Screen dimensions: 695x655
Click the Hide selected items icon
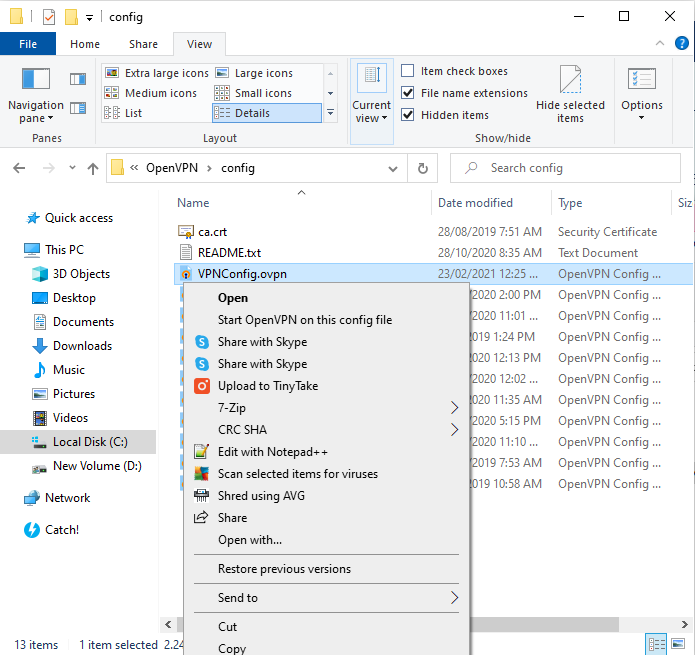(570, 79)
